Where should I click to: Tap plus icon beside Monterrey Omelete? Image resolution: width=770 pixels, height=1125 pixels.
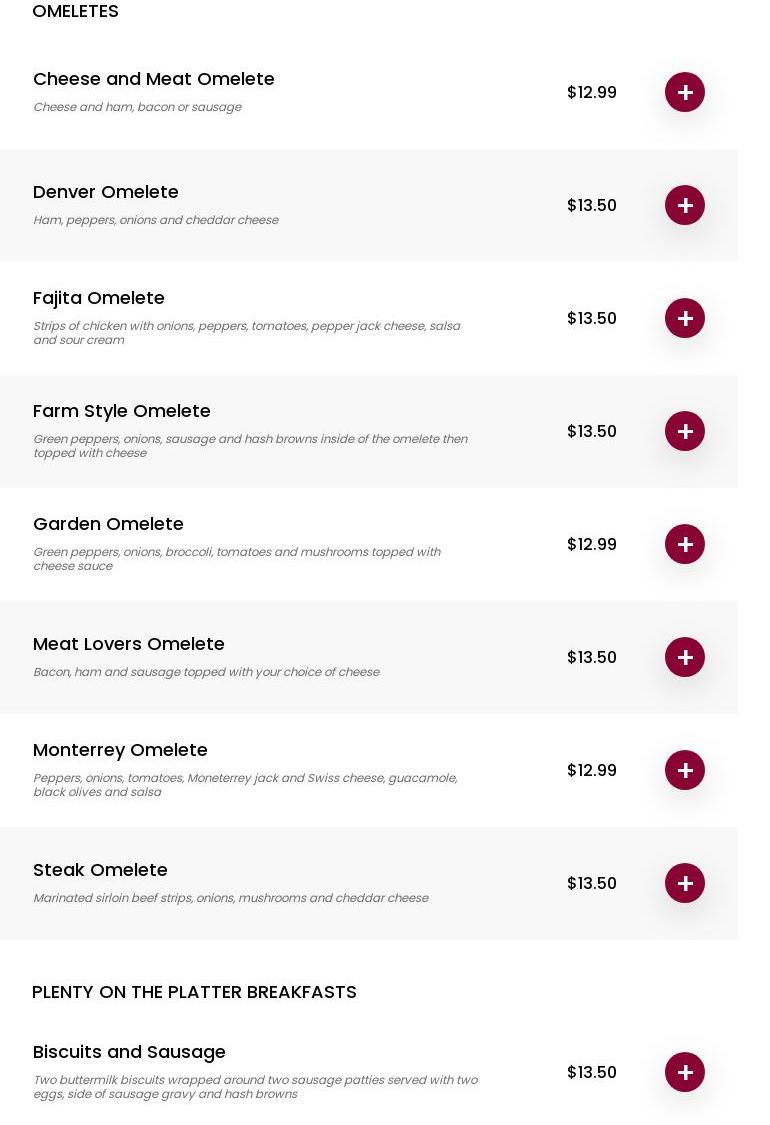click(x=685, y=770)
